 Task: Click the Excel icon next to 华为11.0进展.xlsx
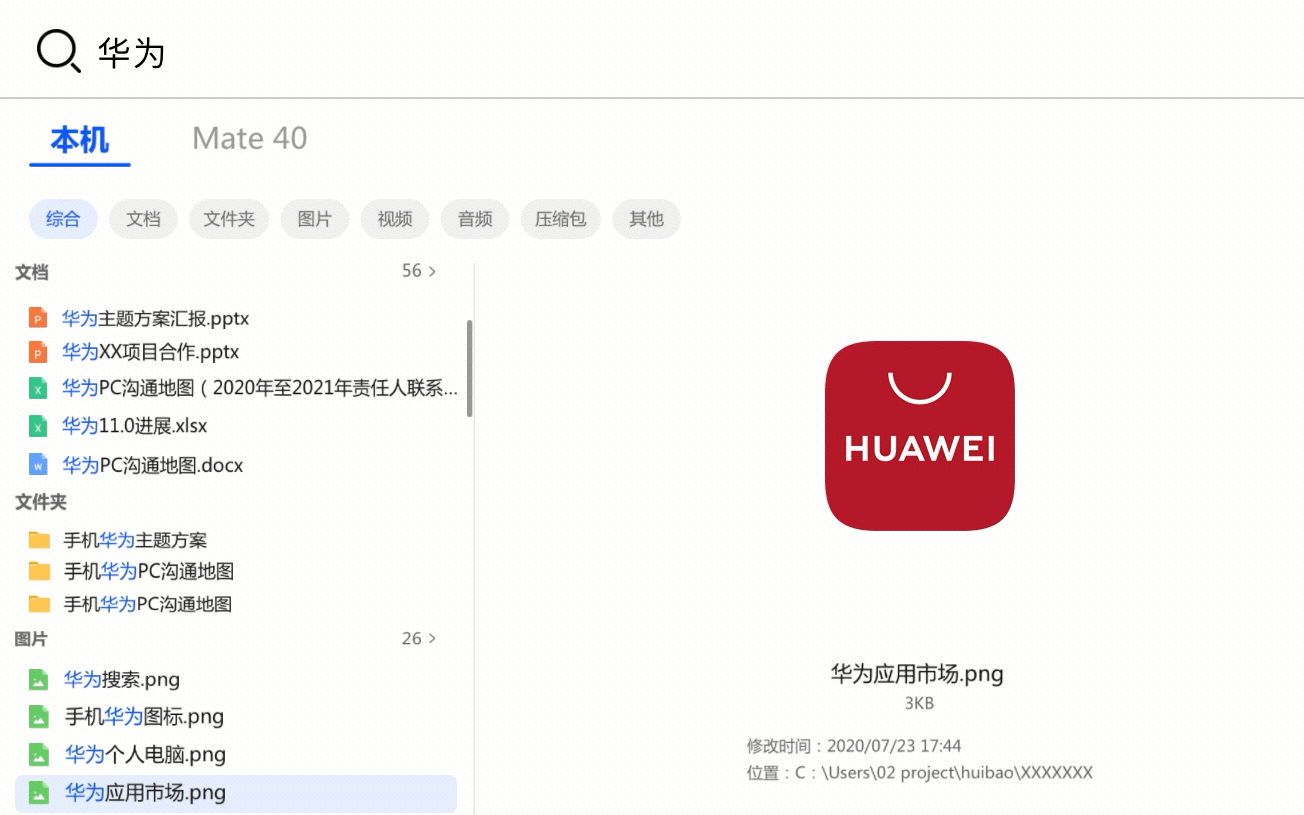point(38,426)
